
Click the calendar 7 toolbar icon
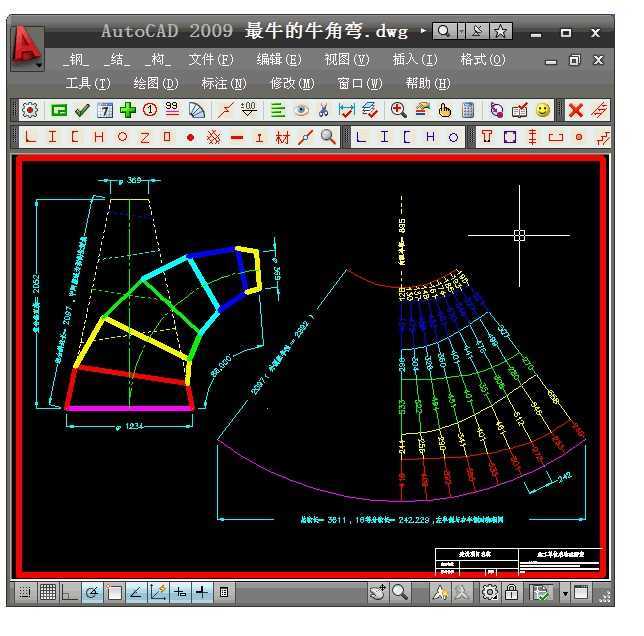pyautogui.click(x=105, y=110)
